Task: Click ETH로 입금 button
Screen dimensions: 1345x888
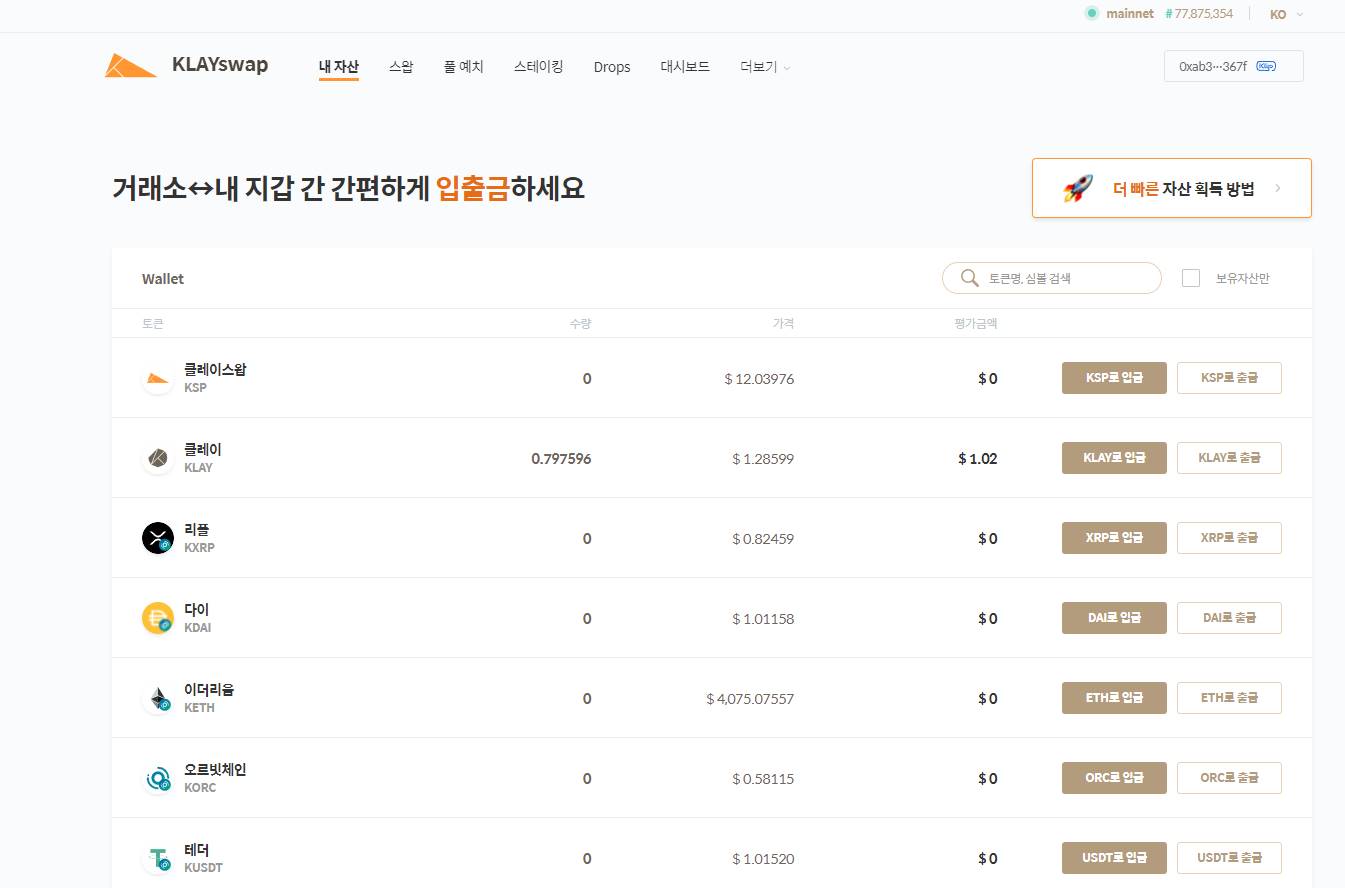Action: point(1114,698)
